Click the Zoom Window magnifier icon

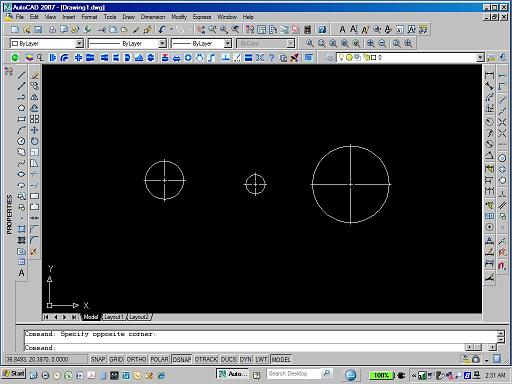pyautogui.click(x=310, y=43)
